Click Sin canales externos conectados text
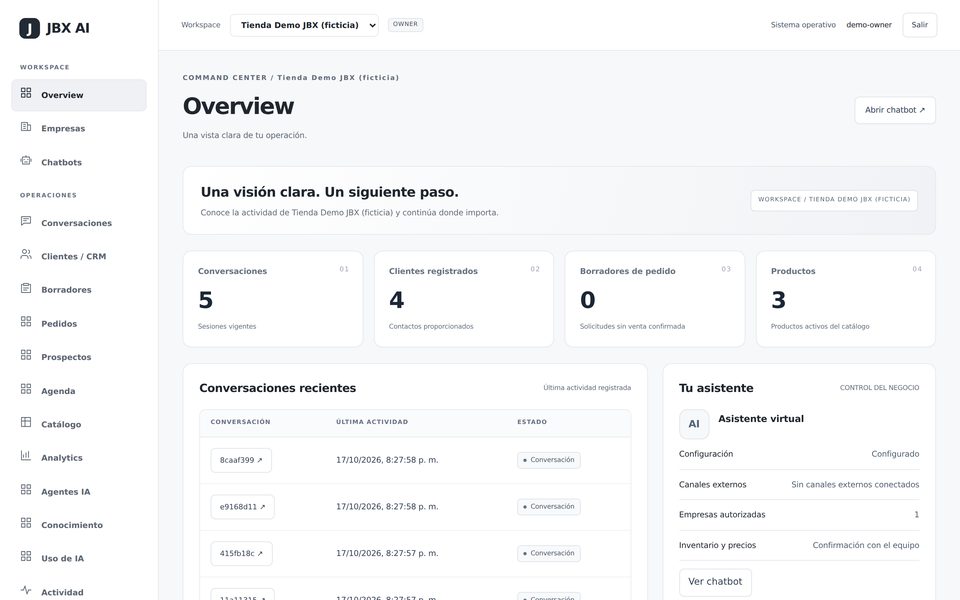The width and height of the screenshot is (960, 600). point(855,484)
